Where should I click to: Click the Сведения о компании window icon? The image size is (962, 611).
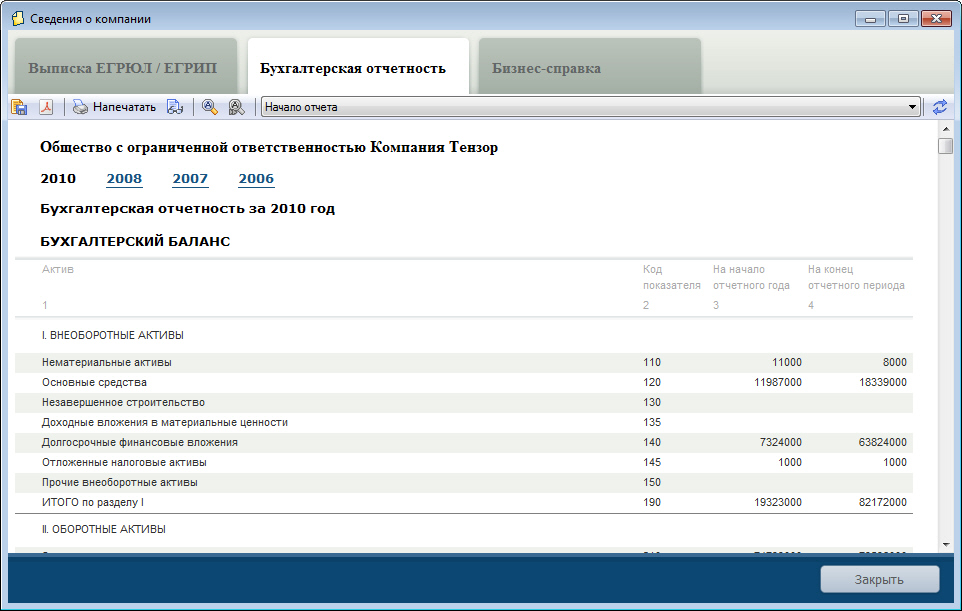[18, 18]
